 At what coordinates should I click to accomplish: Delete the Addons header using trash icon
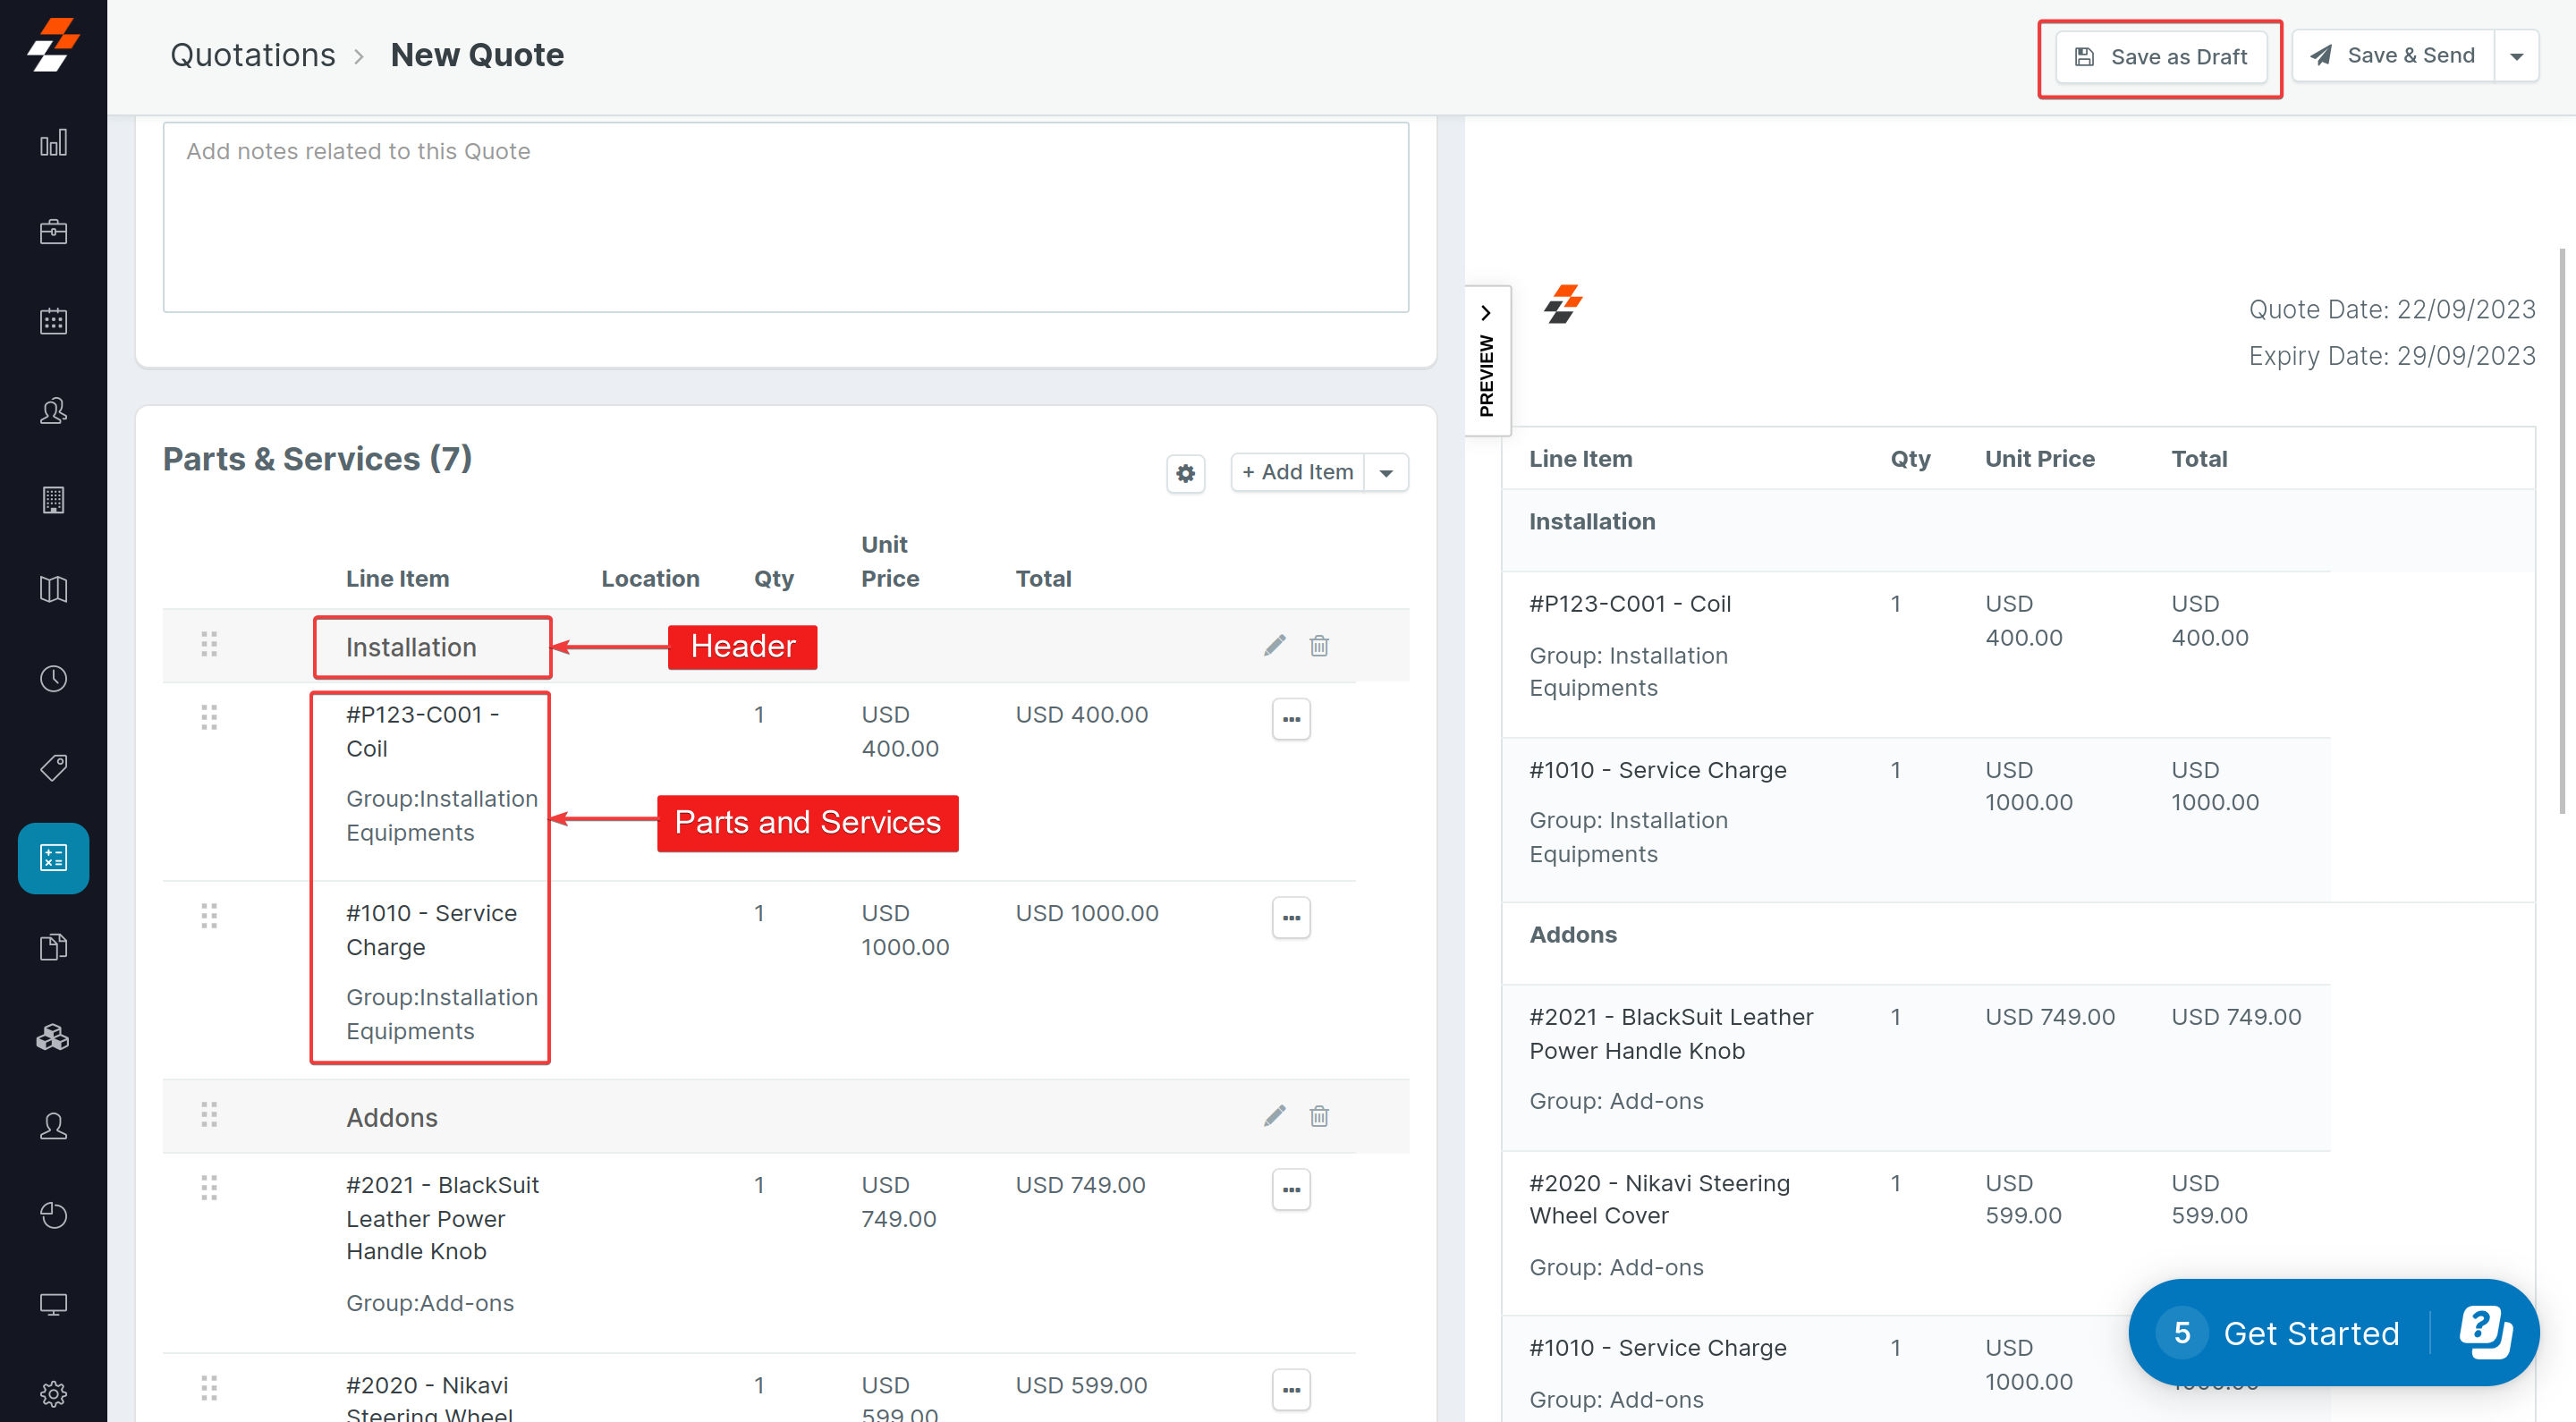pyautogui.click(x=1319, y=1116)
